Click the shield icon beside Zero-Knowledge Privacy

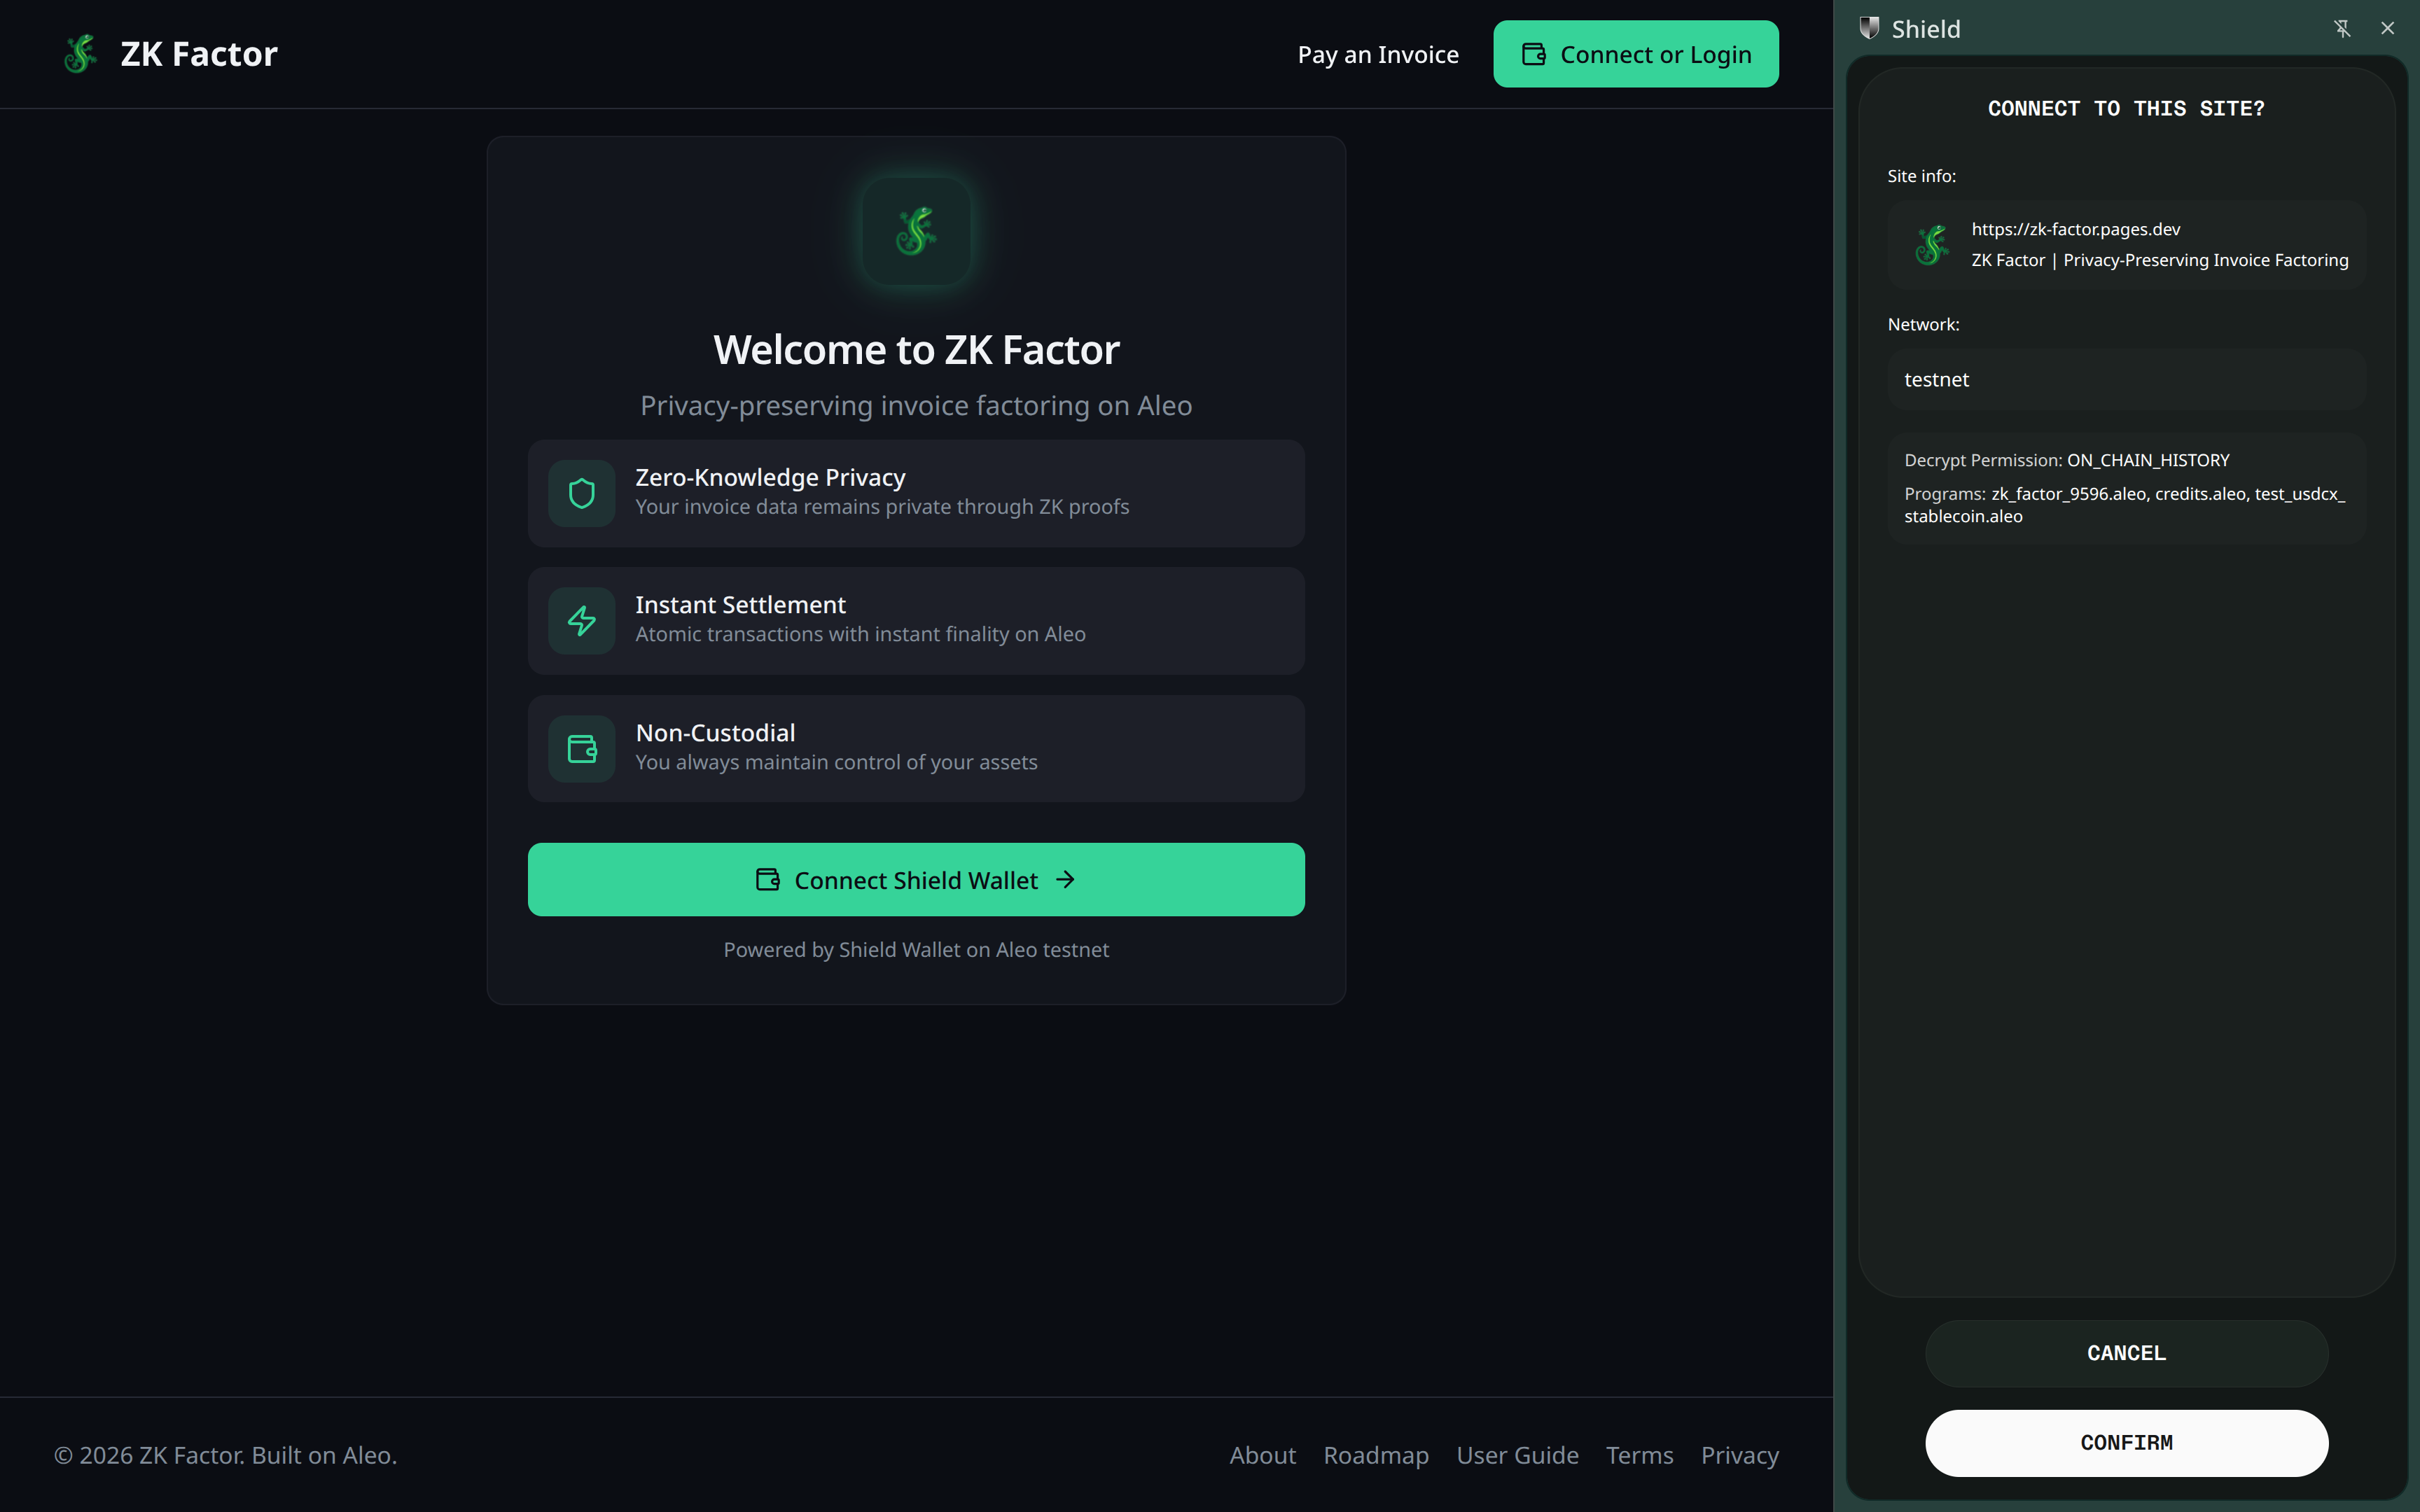[x=581, y=492]
